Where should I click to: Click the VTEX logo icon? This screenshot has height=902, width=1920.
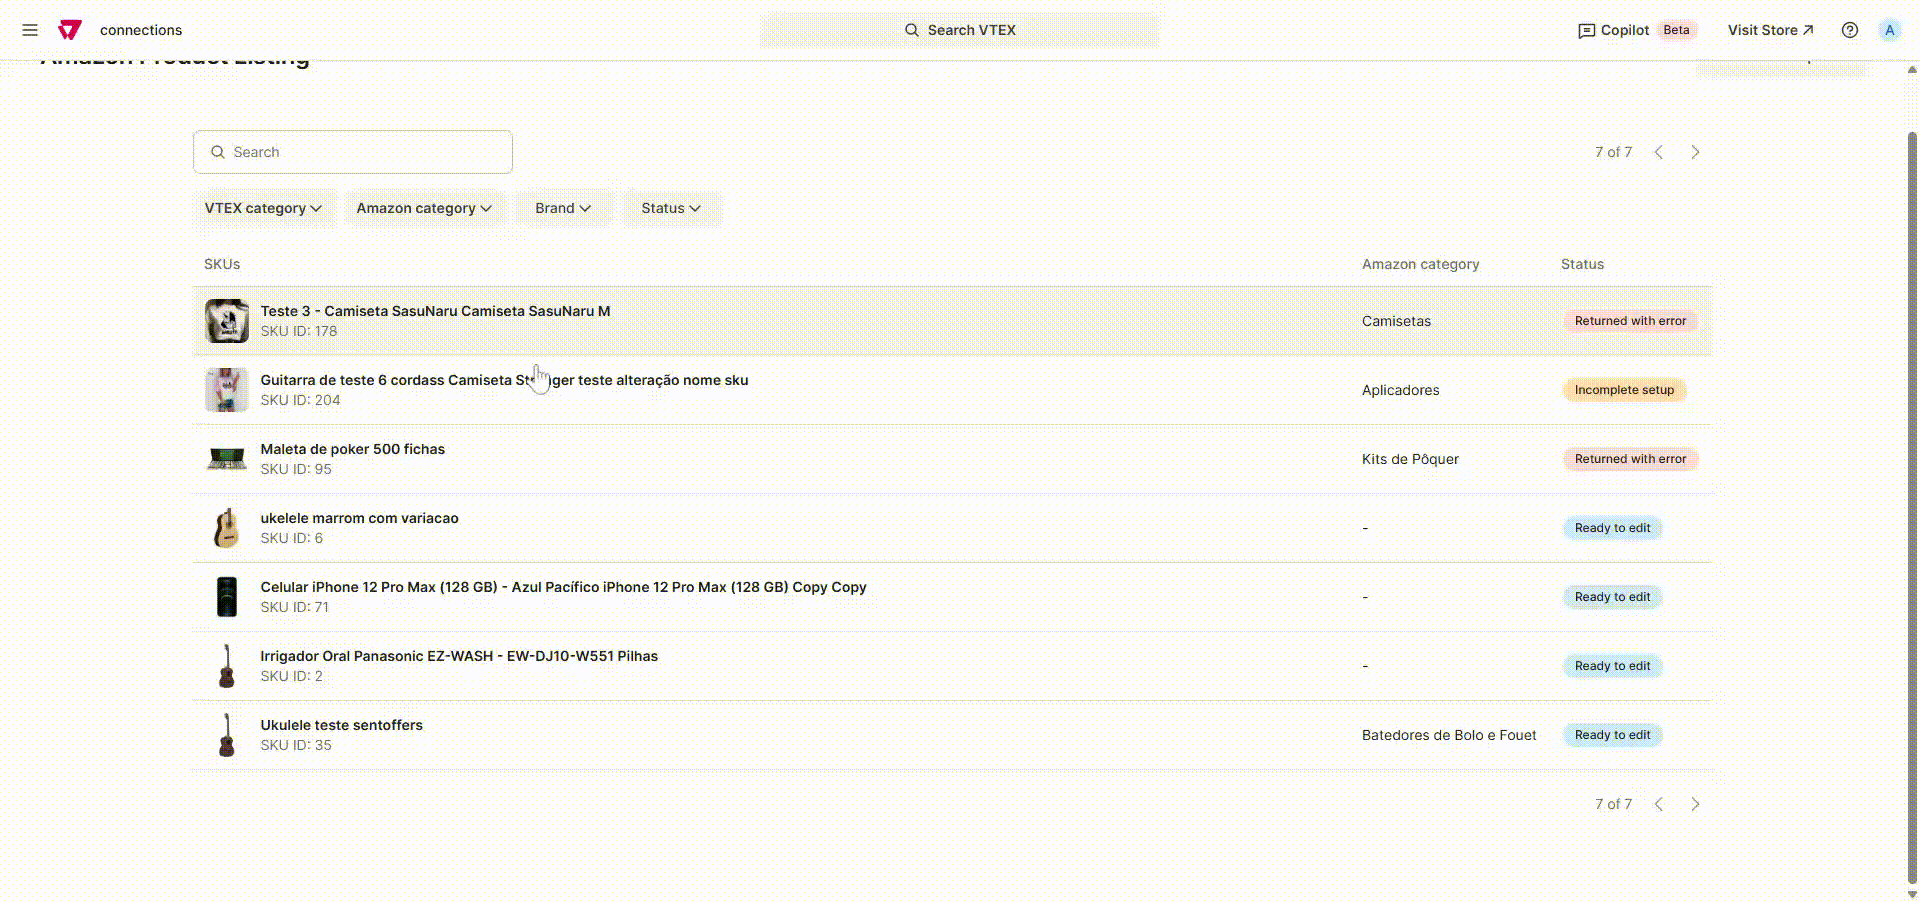pyautogui.click(x=69, y=30)
